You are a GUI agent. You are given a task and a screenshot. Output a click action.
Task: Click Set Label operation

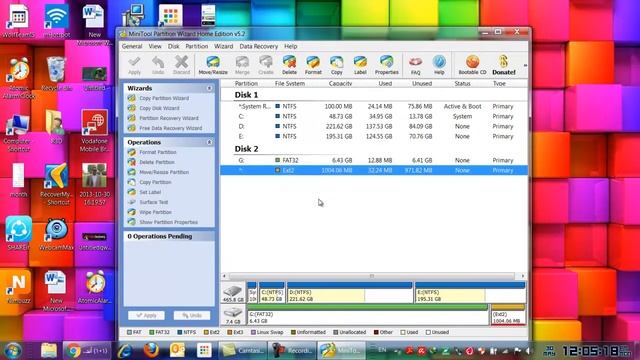150,192
